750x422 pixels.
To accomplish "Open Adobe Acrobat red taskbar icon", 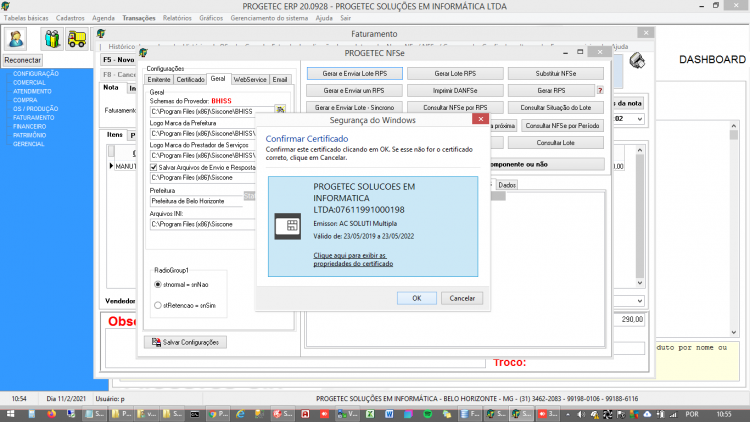I will coord(305,414).
